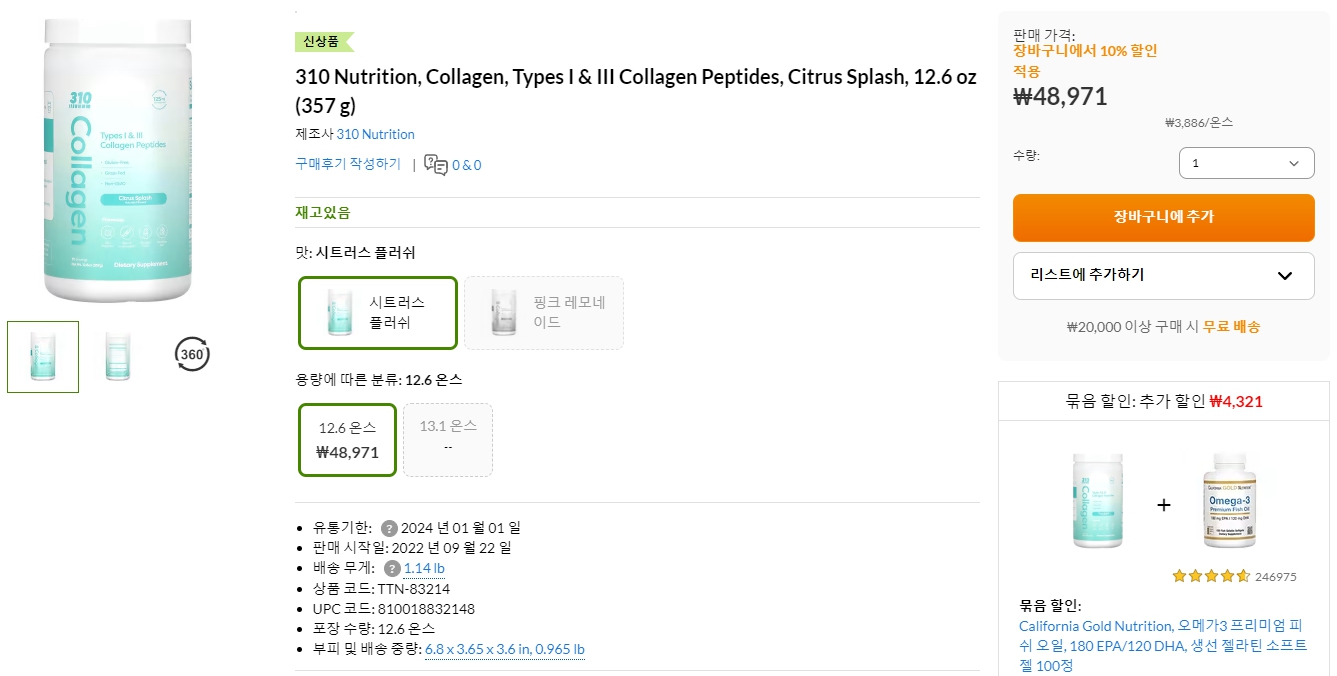Viewport: 1337px width, 676px height.
Task: Open the 1.14 lb shipping weight link
Action: pyautogui.click(x=422, y=567)
